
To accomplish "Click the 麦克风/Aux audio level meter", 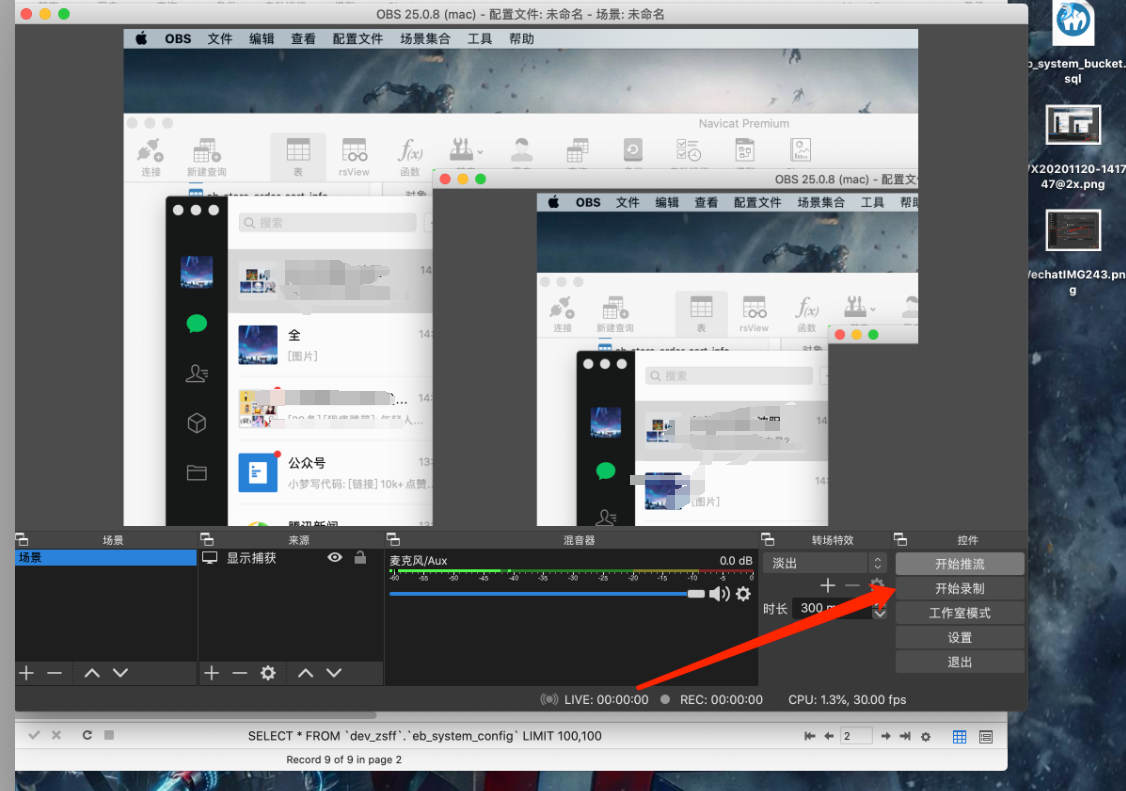I will point(571,573).
